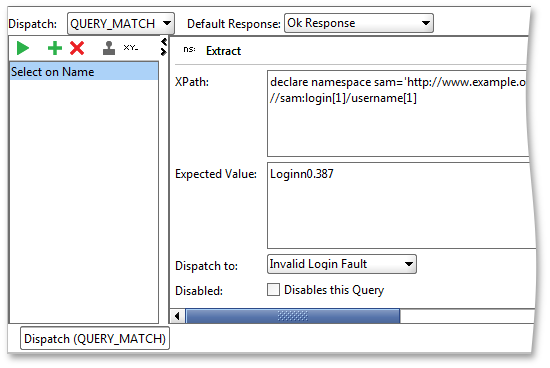Click the Extract button
The width and height of the screenshot is (550, 368).
click(223, 51)
